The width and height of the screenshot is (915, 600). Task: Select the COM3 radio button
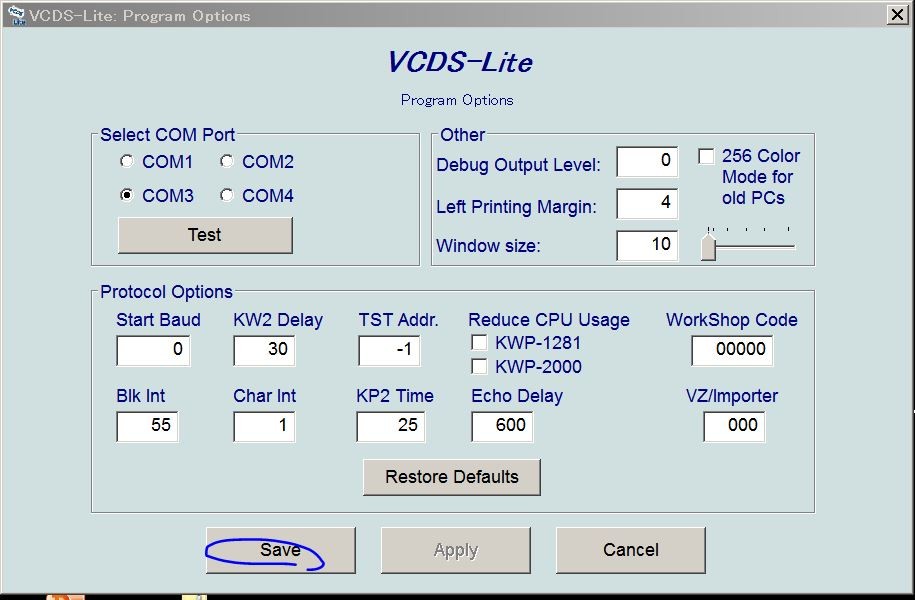coord(127,195)
